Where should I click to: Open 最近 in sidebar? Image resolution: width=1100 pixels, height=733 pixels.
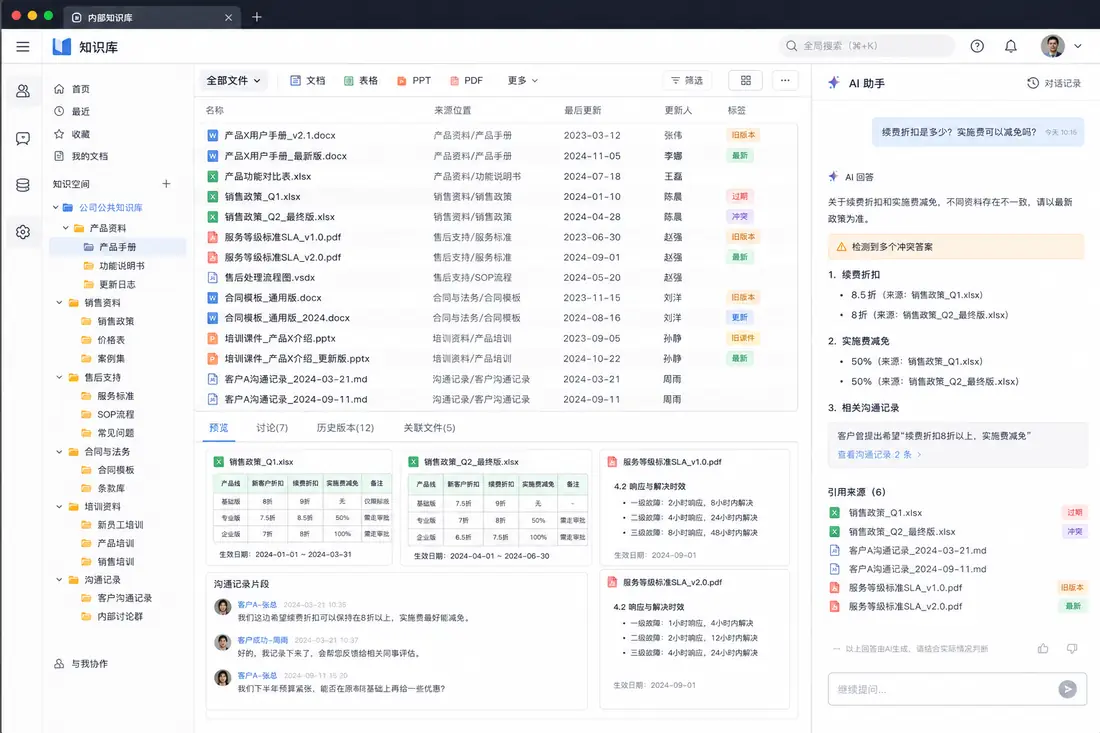(x=73, y=112)
